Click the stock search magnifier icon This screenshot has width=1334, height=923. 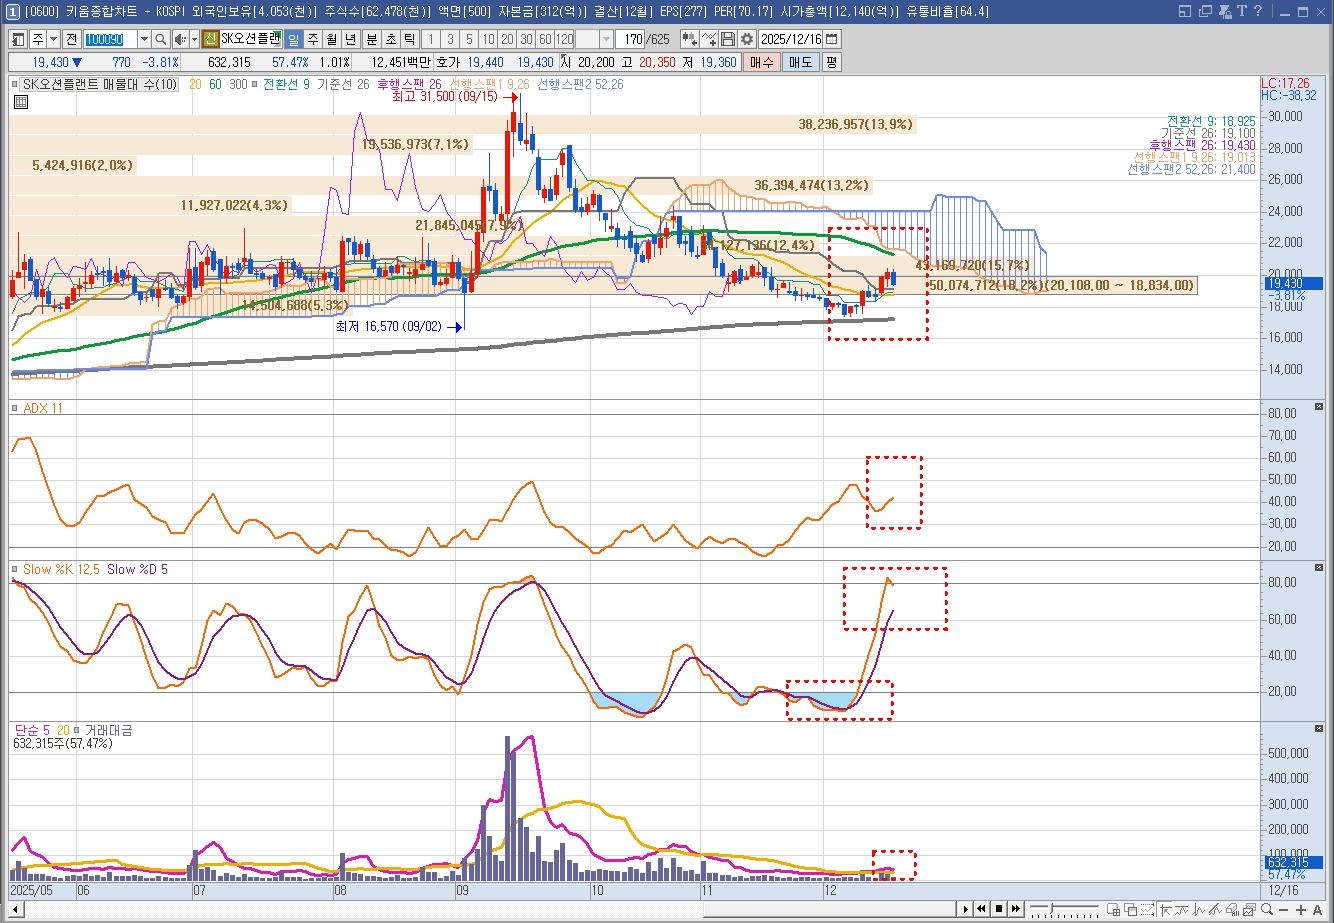point(160,39)
